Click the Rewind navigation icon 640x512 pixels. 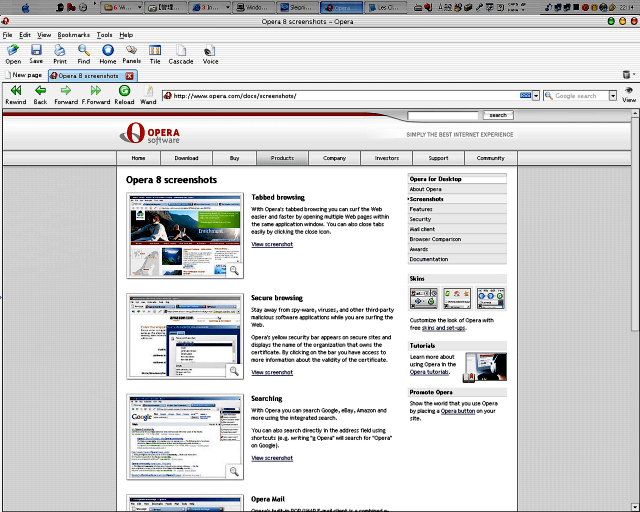tap(16, 90)
